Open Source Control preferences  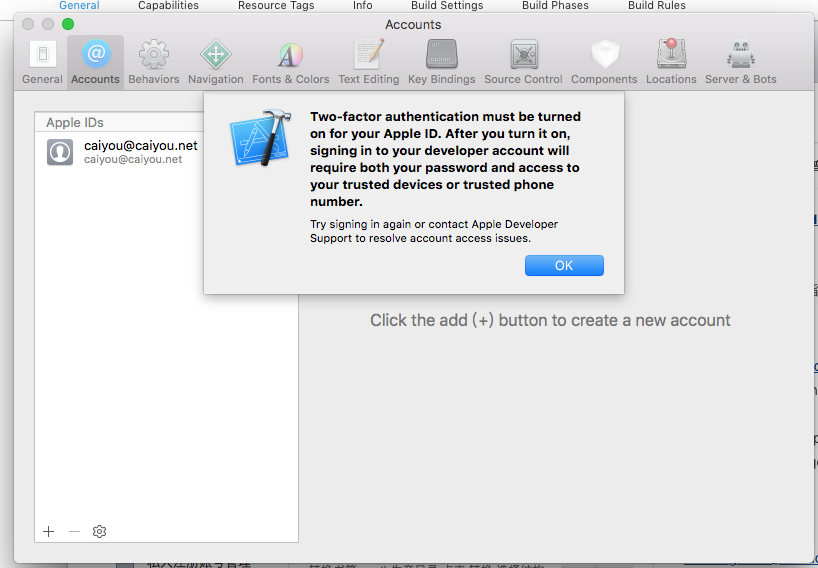click(523, 62)
